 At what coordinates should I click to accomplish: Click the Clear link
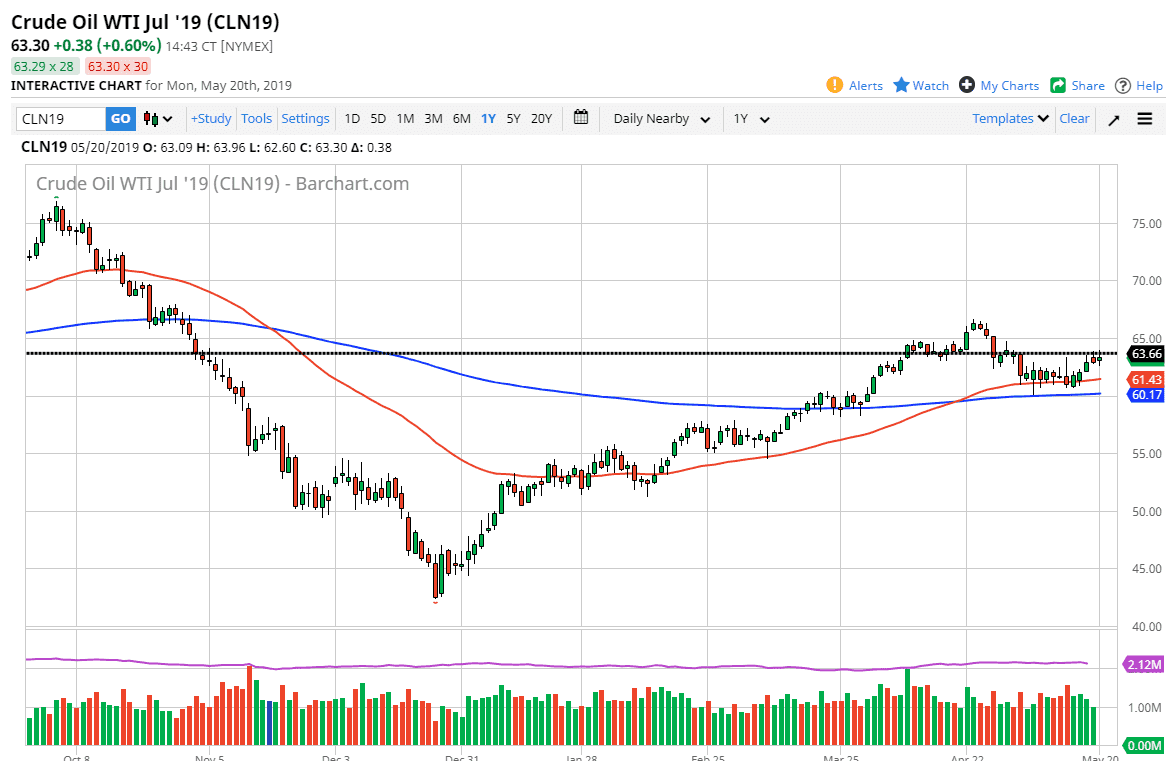1074,119
